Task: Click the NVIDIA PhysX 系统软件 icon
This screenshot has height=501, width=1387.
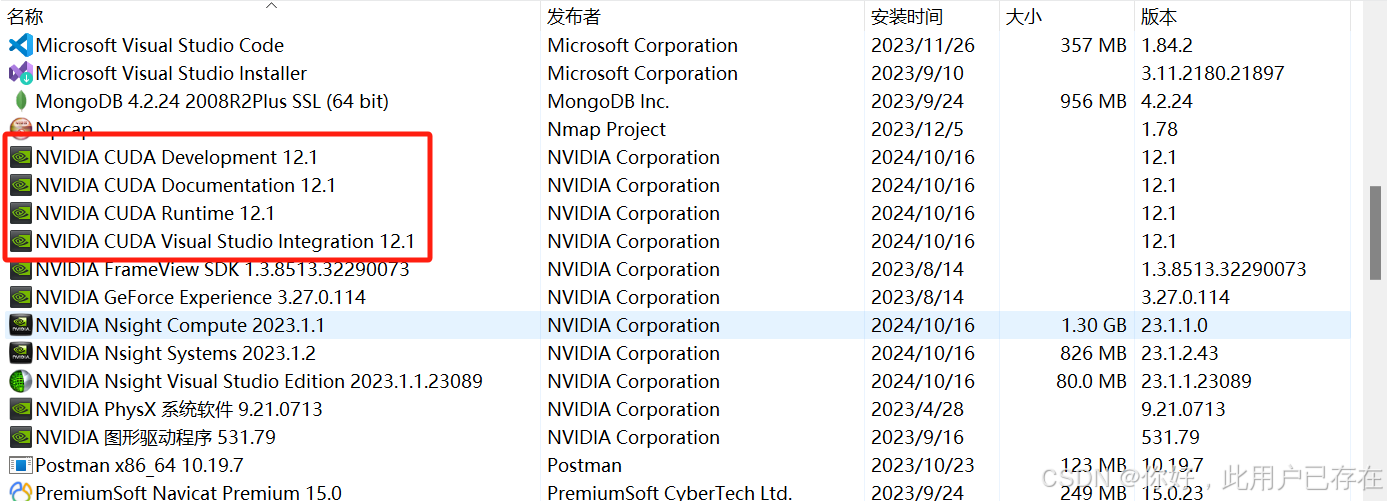Action: (x=20, y=409)
